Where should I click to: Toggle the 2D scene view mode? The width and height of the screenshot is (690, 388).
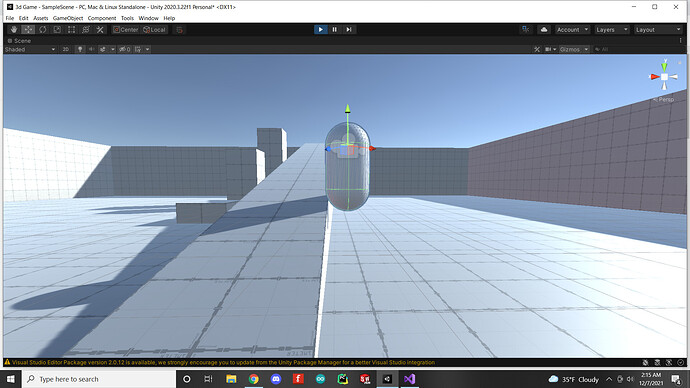pos(66,49)
